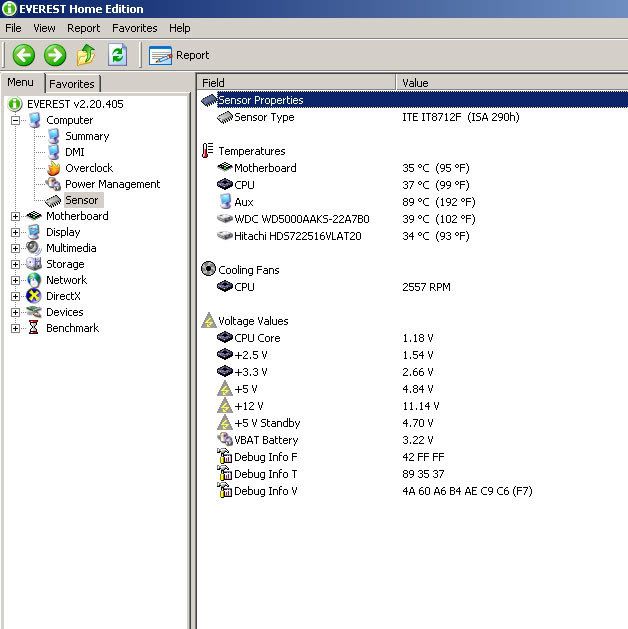
Task: Click the Temperatures thermometer icon
Action: point(207,151)
